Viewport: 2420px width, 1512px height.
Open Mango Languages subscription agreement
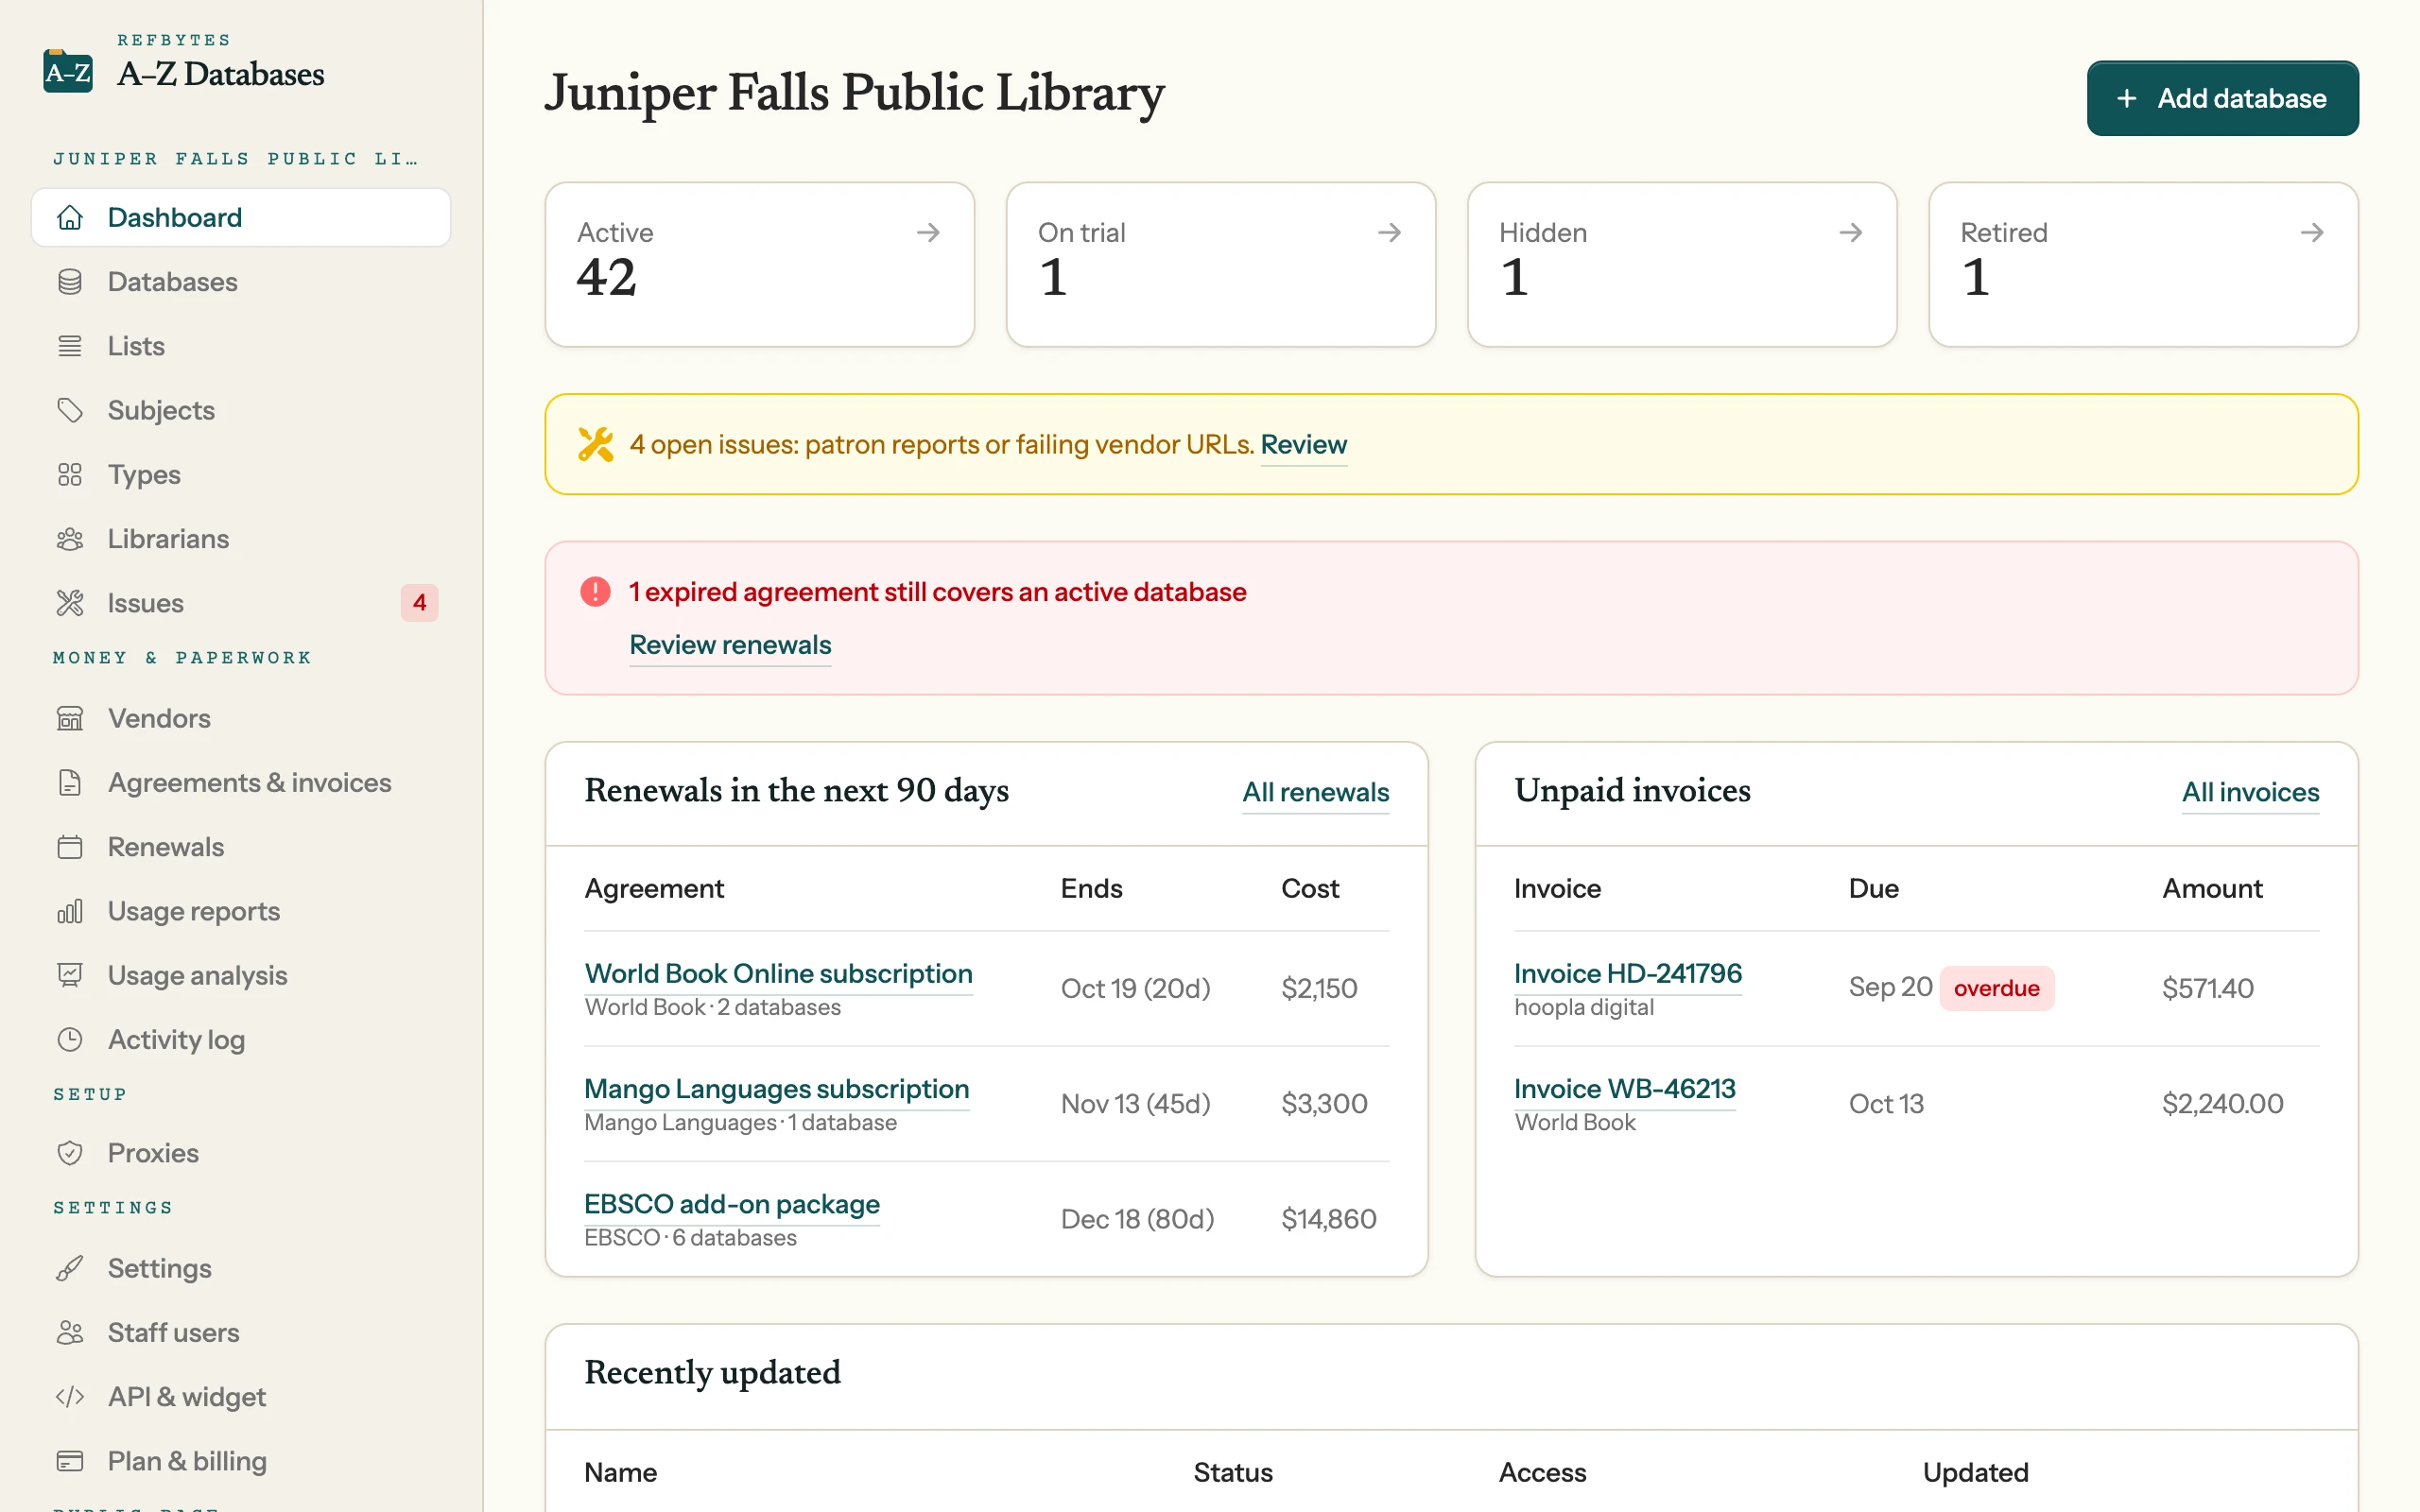coord(776,1088)
